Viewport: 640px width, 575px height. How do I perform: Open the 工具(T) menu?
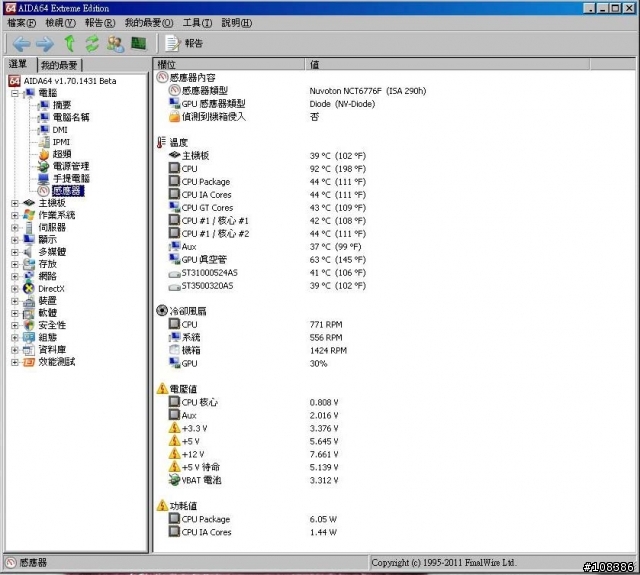(197, 23)
